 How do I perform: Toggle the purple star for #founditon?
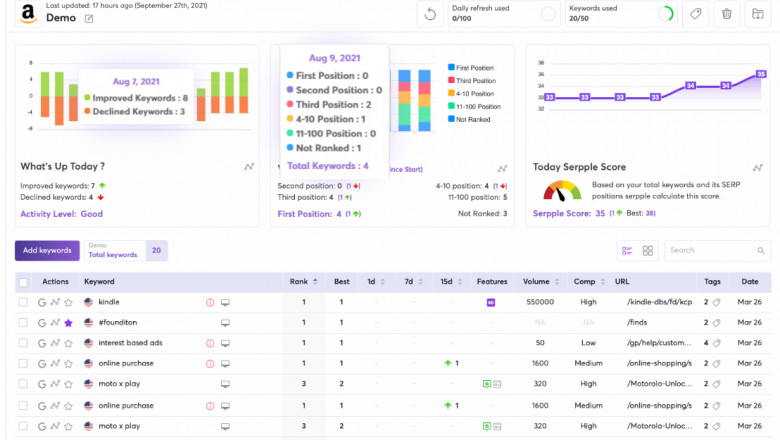pyautogui.click(x=68, y=323)
